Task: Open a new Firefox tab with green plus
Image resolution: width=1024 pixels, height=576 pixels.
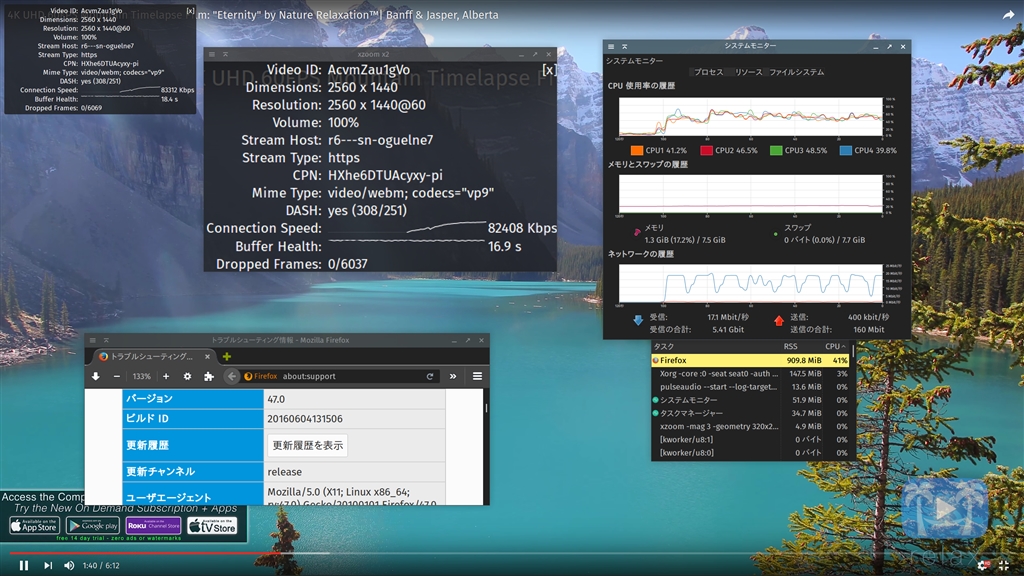Action: (x=227, y=357)
